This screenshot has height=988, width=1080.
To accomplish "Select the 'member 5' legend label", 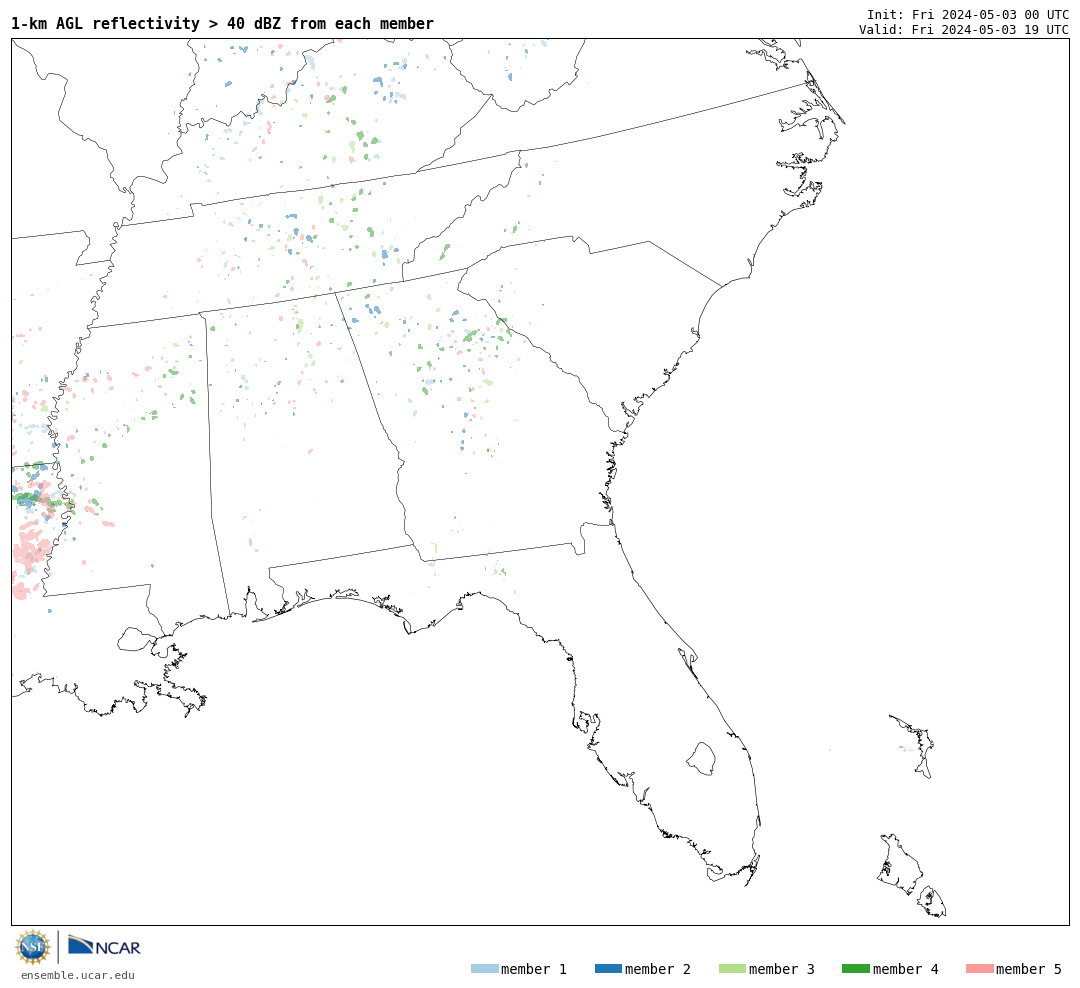I will [x=1029, y=969].
